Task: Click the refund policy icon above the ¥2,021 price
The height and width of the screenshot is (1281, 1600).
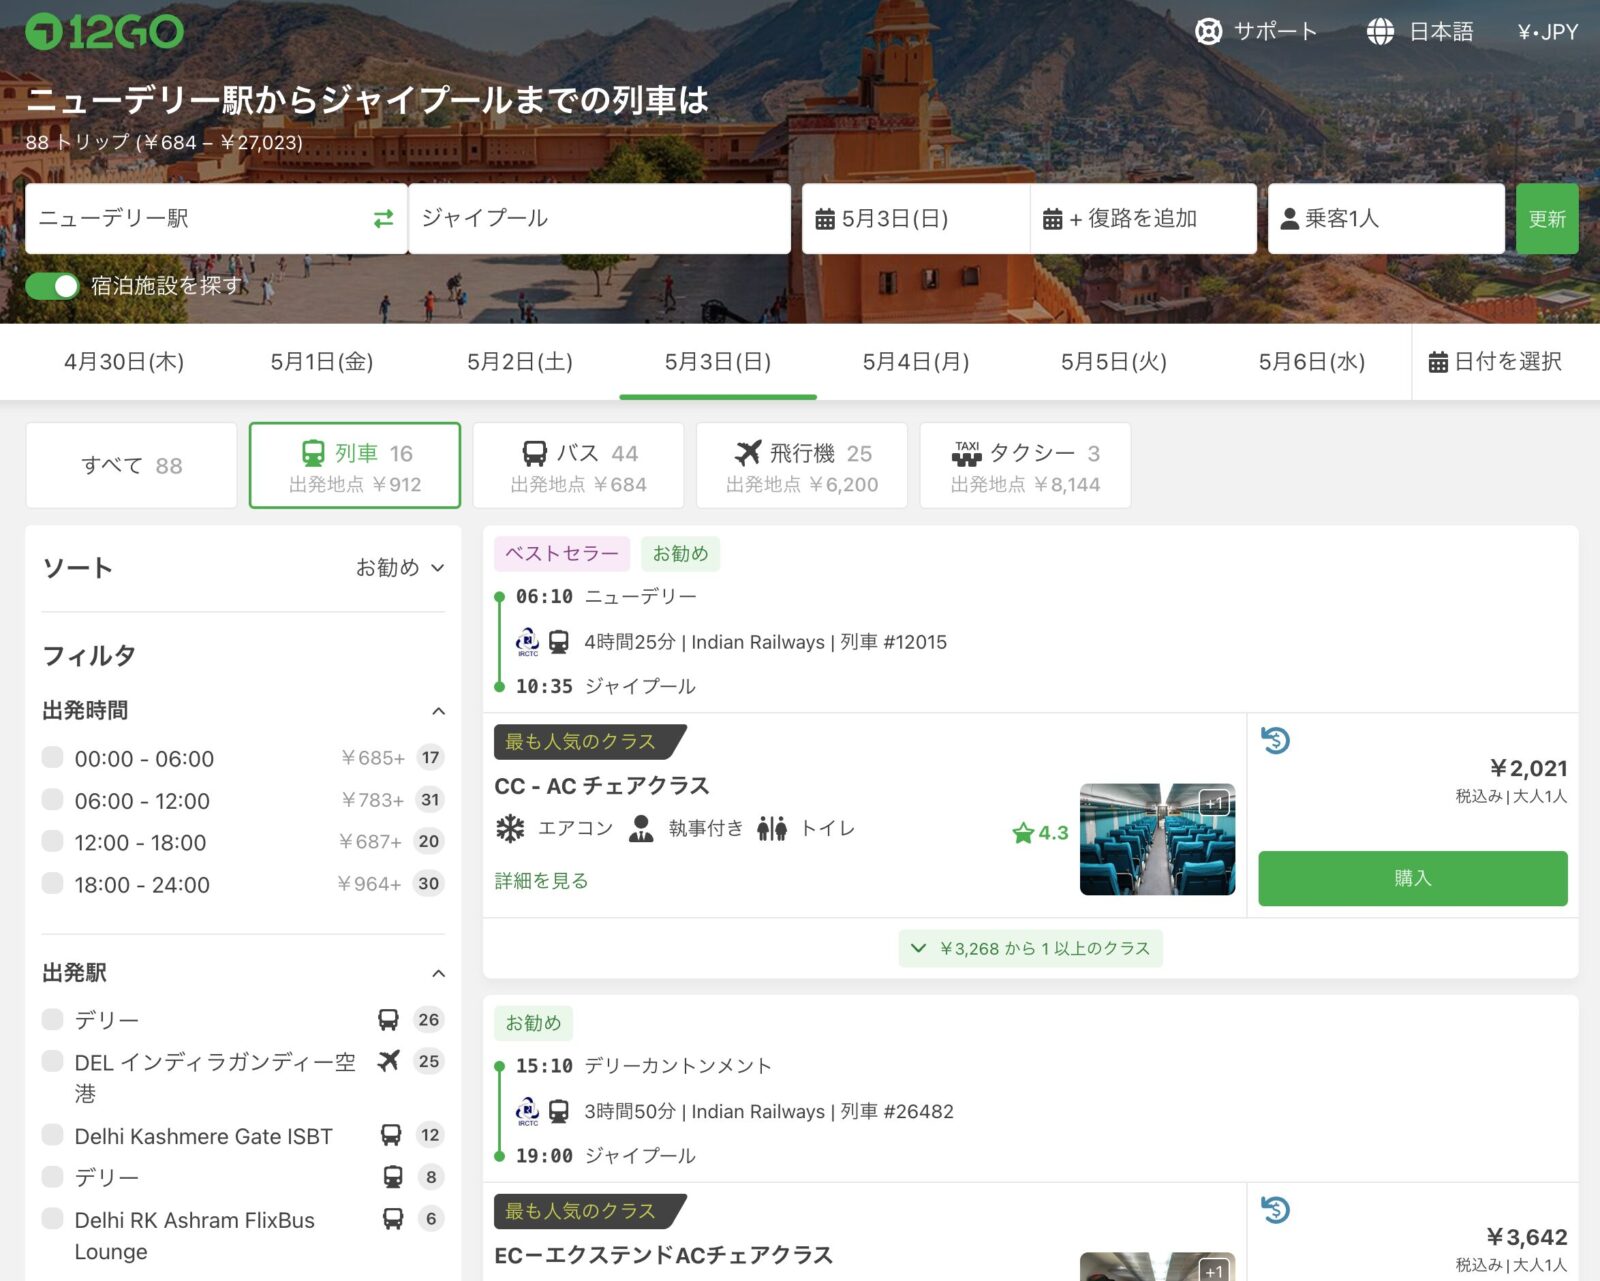Action: point(1275,741)
